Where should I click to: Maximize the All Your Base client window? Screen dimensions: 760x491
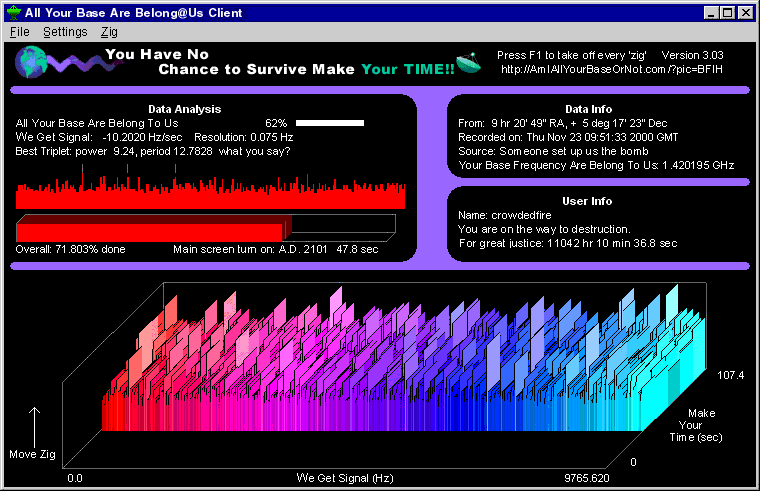click(728, 13)
